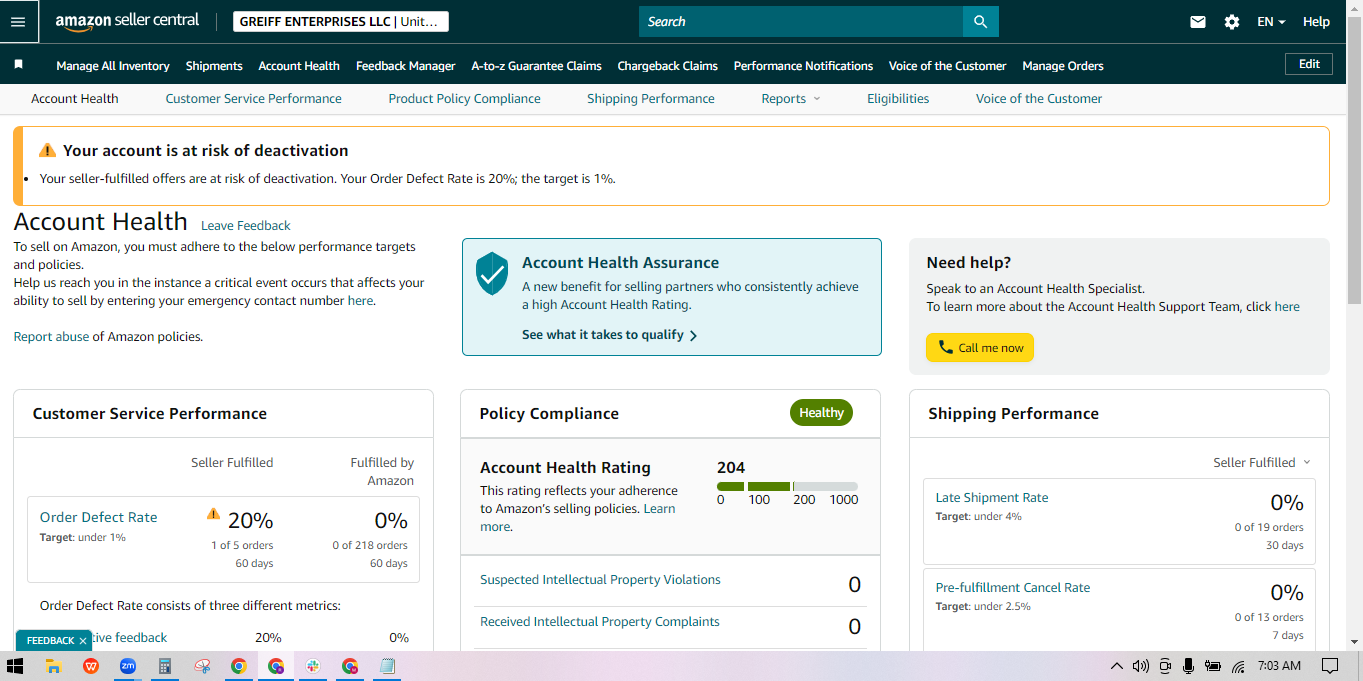Click the Help link in header

(1316, 22)
